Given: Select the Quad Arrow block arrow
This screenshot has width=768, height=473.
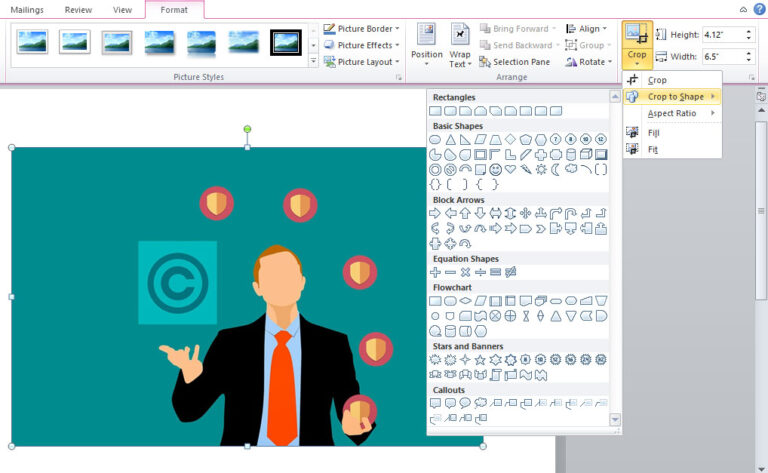Looking at the screenshot, I should click(x=526, y=213).
